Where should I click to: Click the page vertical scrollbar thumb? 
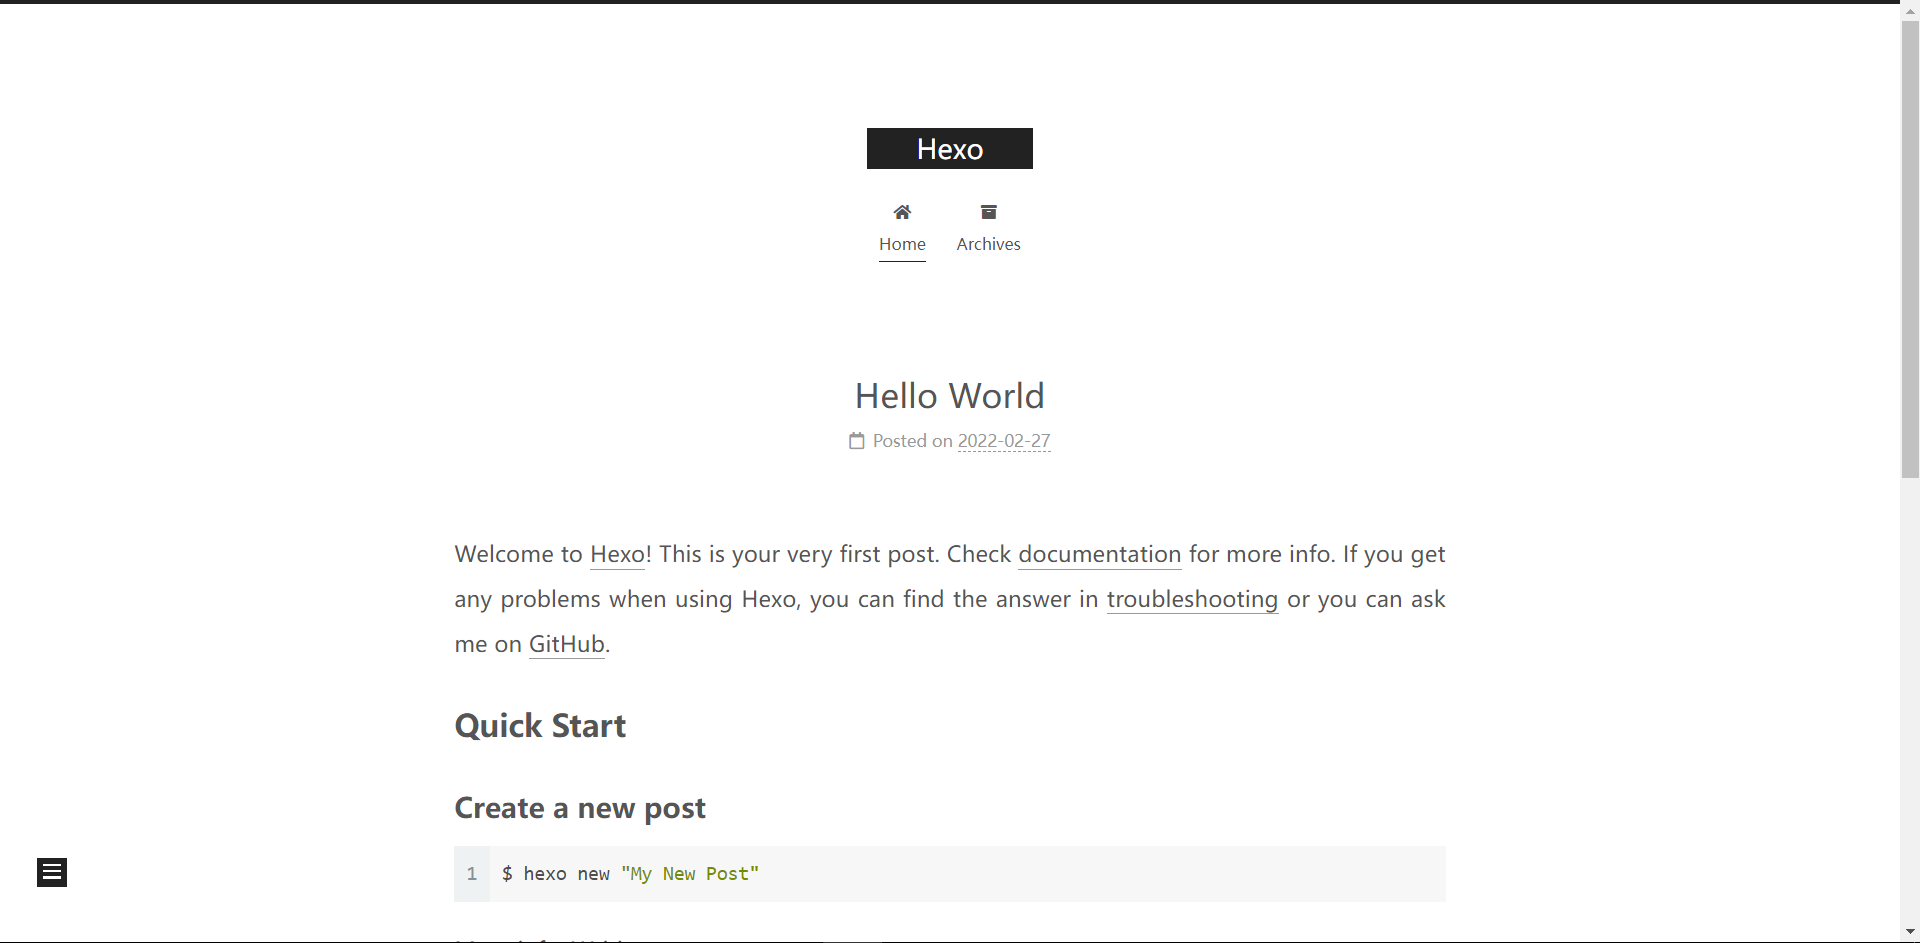[x=1910, y=250]
